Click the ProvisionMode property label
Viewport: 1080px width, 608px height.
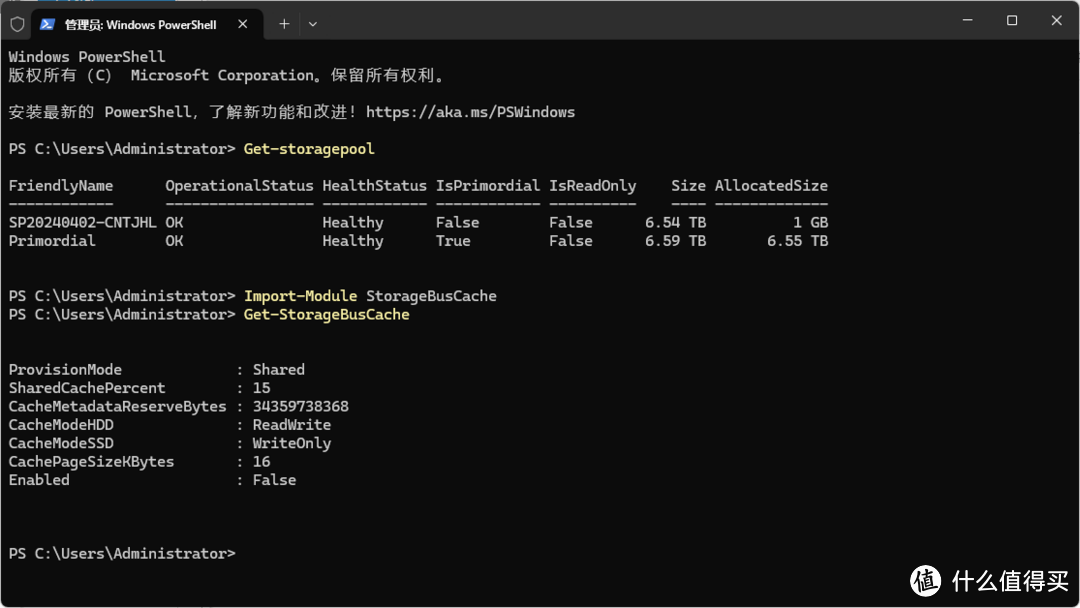tap(65, 370)
